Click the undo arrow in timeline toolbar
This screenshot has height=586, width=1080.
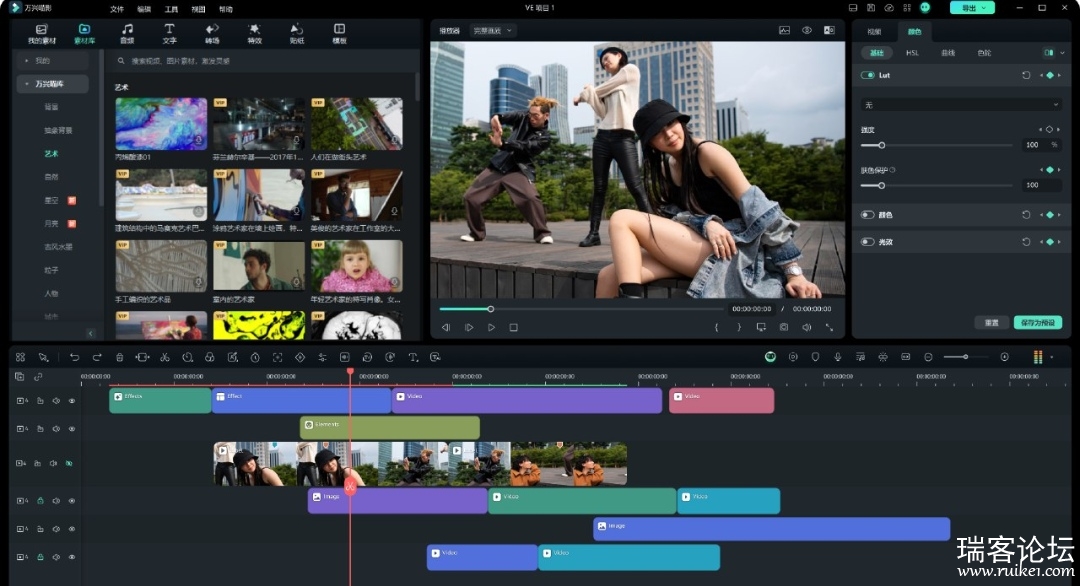[x=74, y=357]
